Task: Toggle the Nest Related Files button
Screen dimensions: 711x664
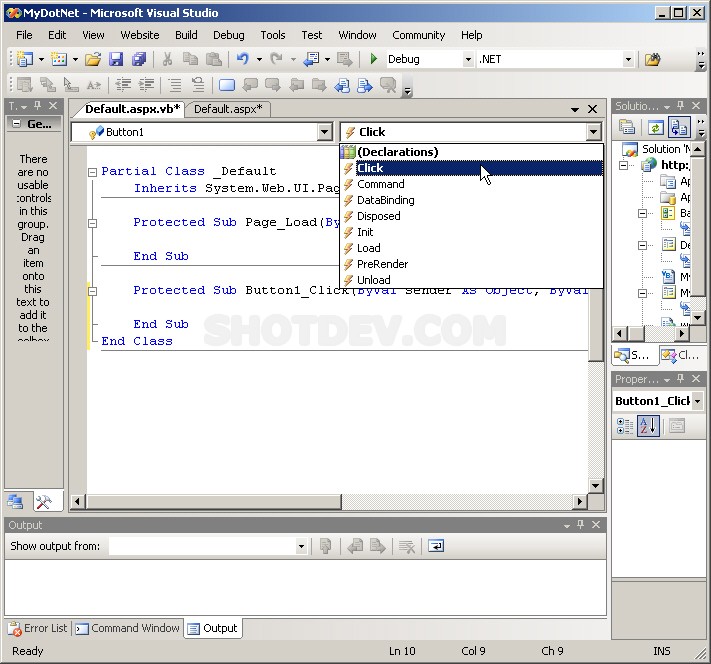Action: (679, 127)
